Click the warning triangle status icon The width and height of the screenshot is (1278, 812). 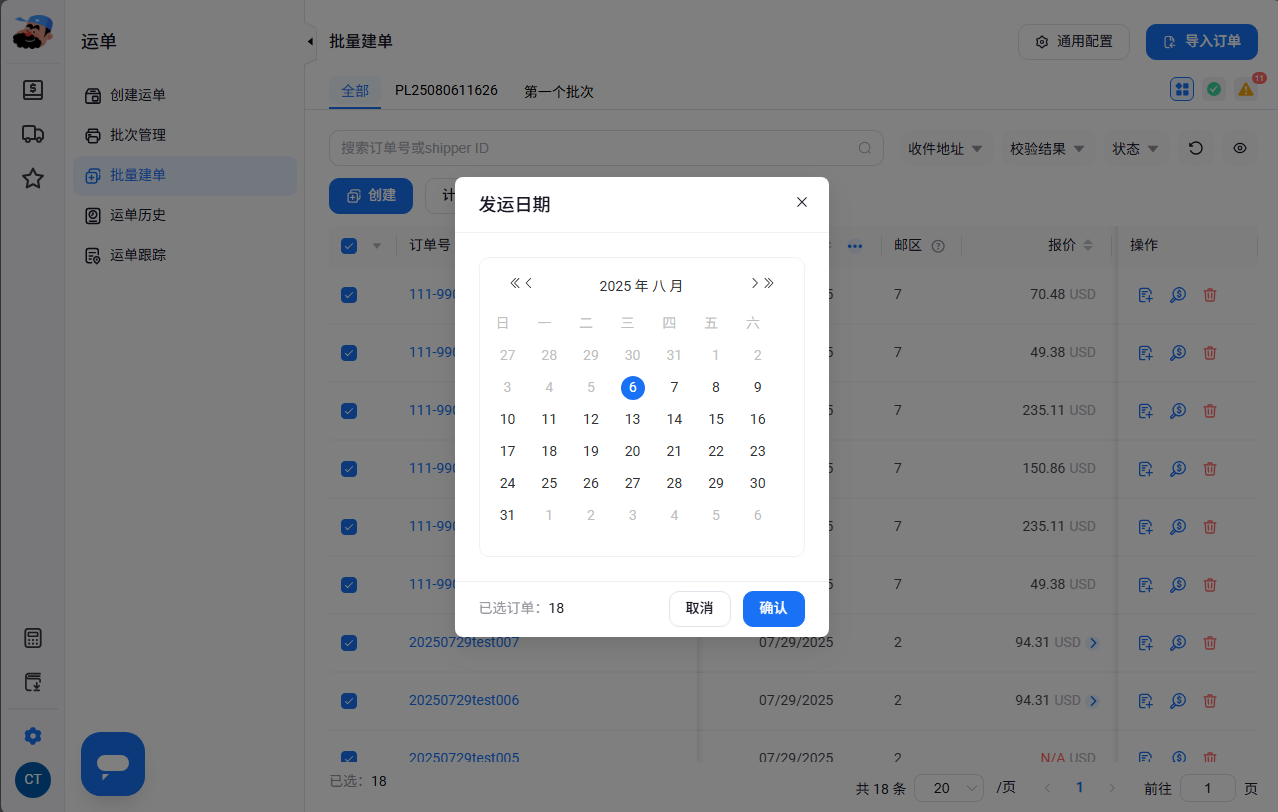[x=1245, y=89]
